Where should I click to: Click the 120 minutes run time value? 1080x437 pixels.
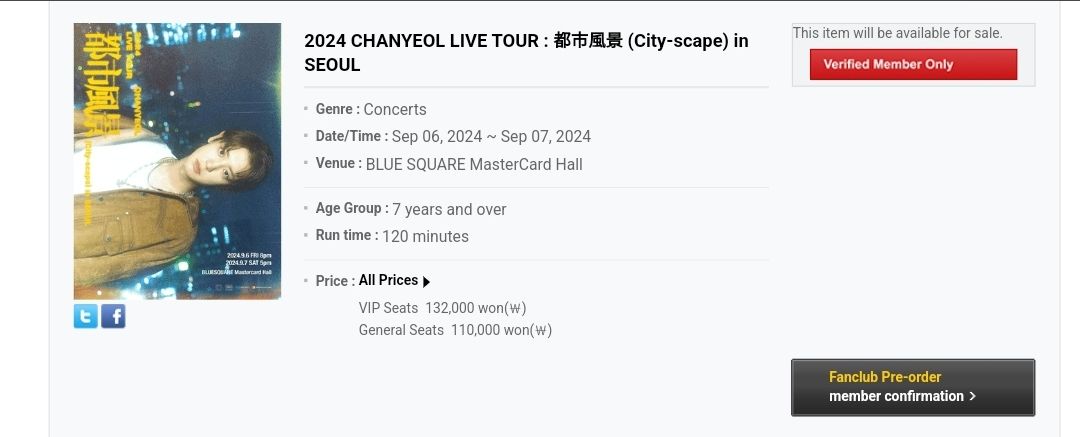point(425,236)
